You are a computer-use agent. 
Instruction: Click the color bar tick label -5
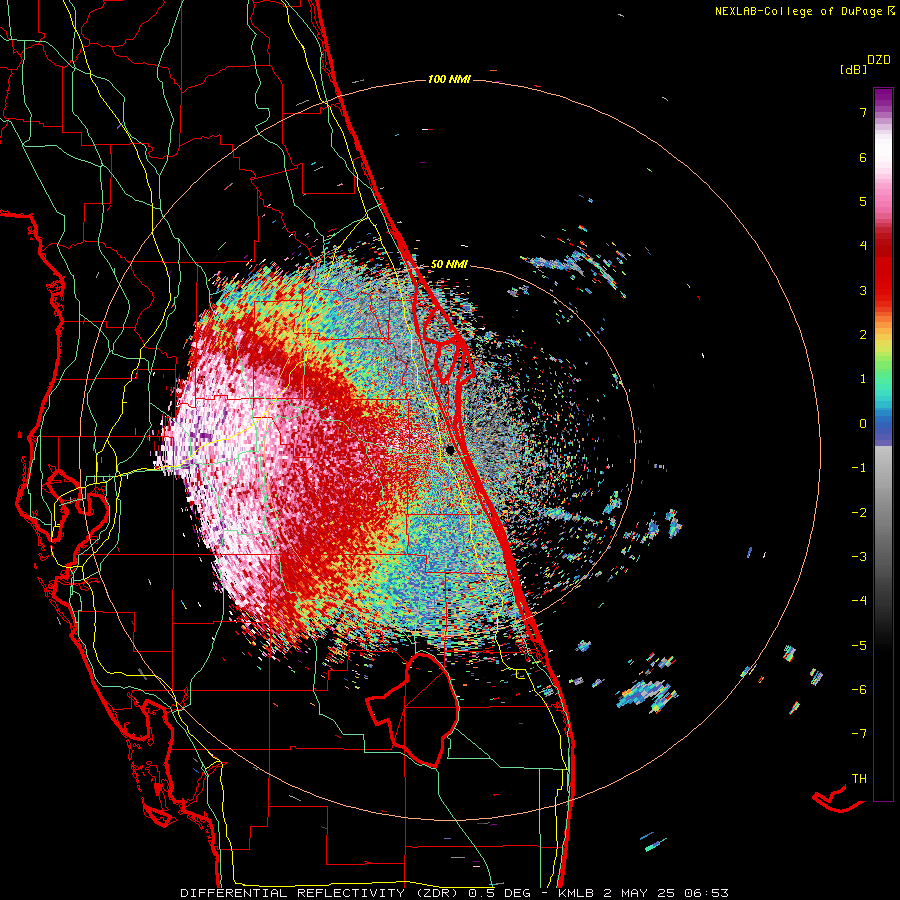(x=859, y=645)
